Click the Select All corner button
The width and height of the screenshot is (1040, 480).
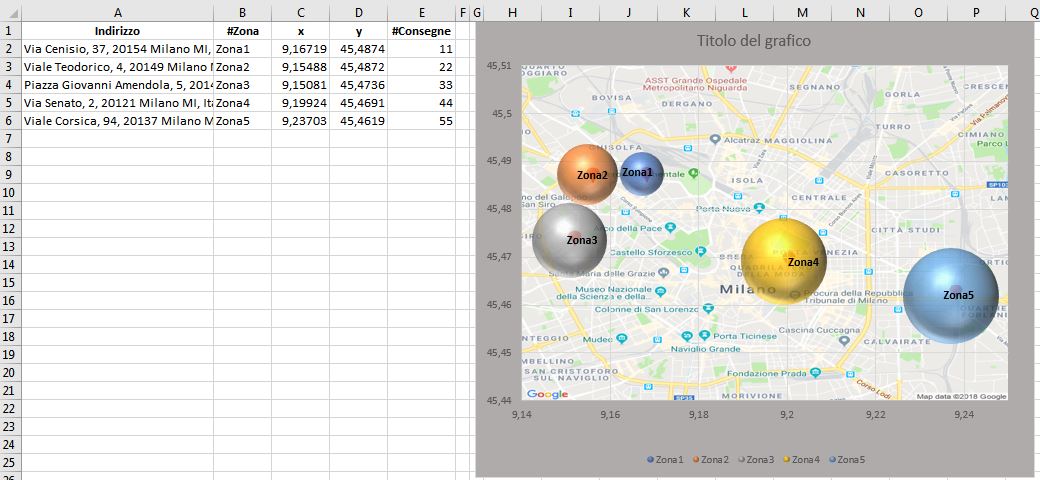point(10,12)
